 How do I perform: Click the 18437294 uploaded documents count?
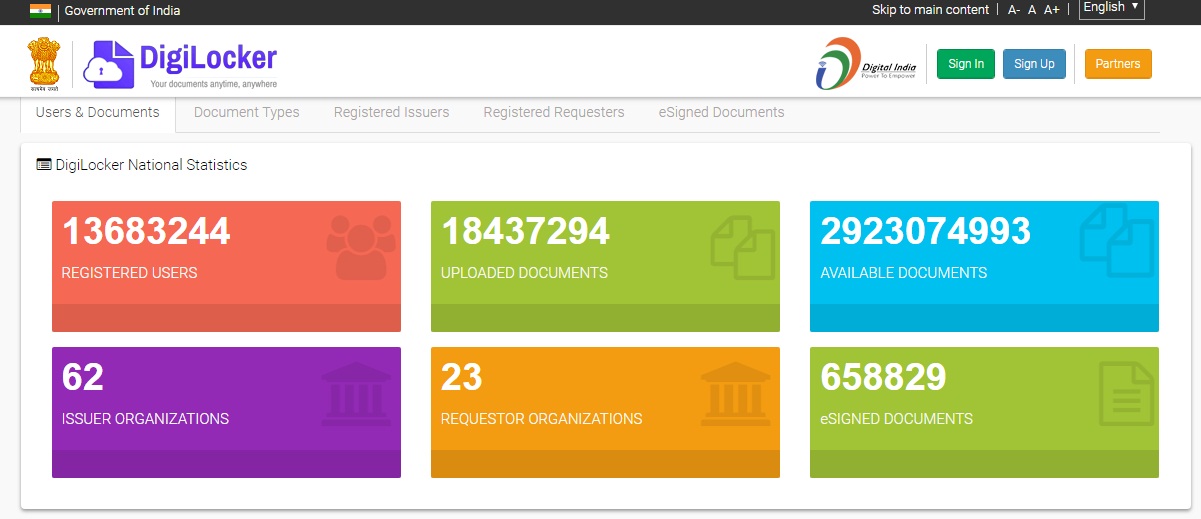tap(525, 231)
